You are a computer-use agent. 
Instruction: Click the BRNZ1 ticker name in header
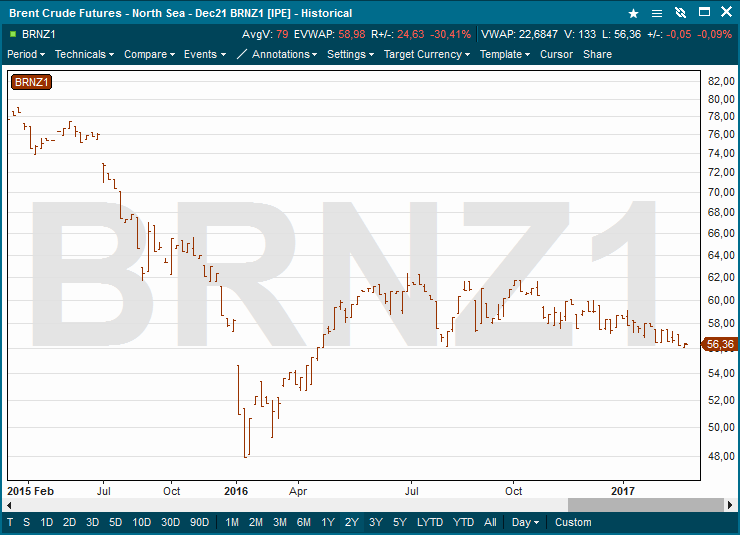tap(39, 34)
